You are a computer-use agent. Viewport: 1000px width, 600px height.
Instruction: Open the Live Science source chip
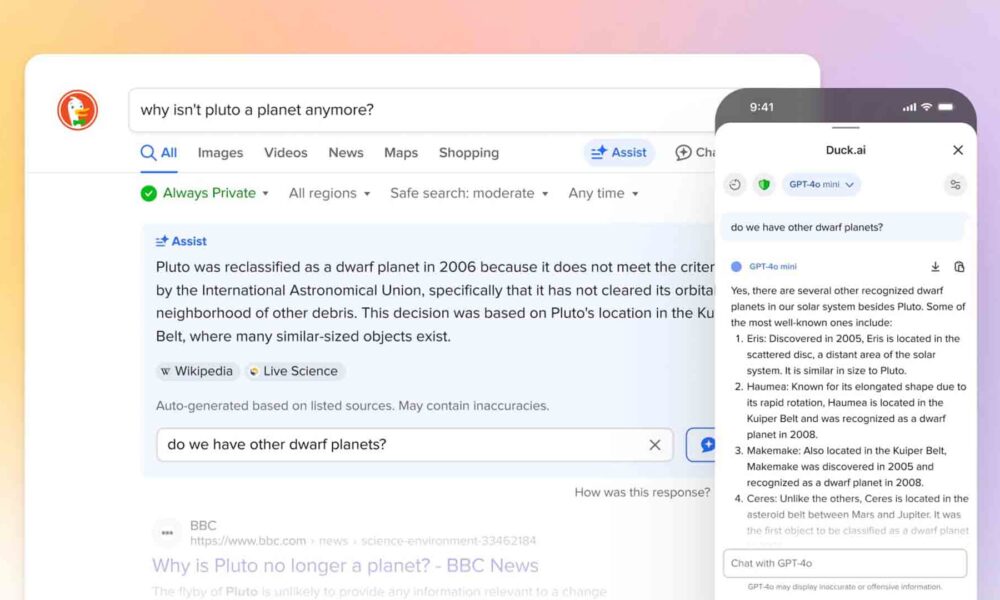(294, 371)
